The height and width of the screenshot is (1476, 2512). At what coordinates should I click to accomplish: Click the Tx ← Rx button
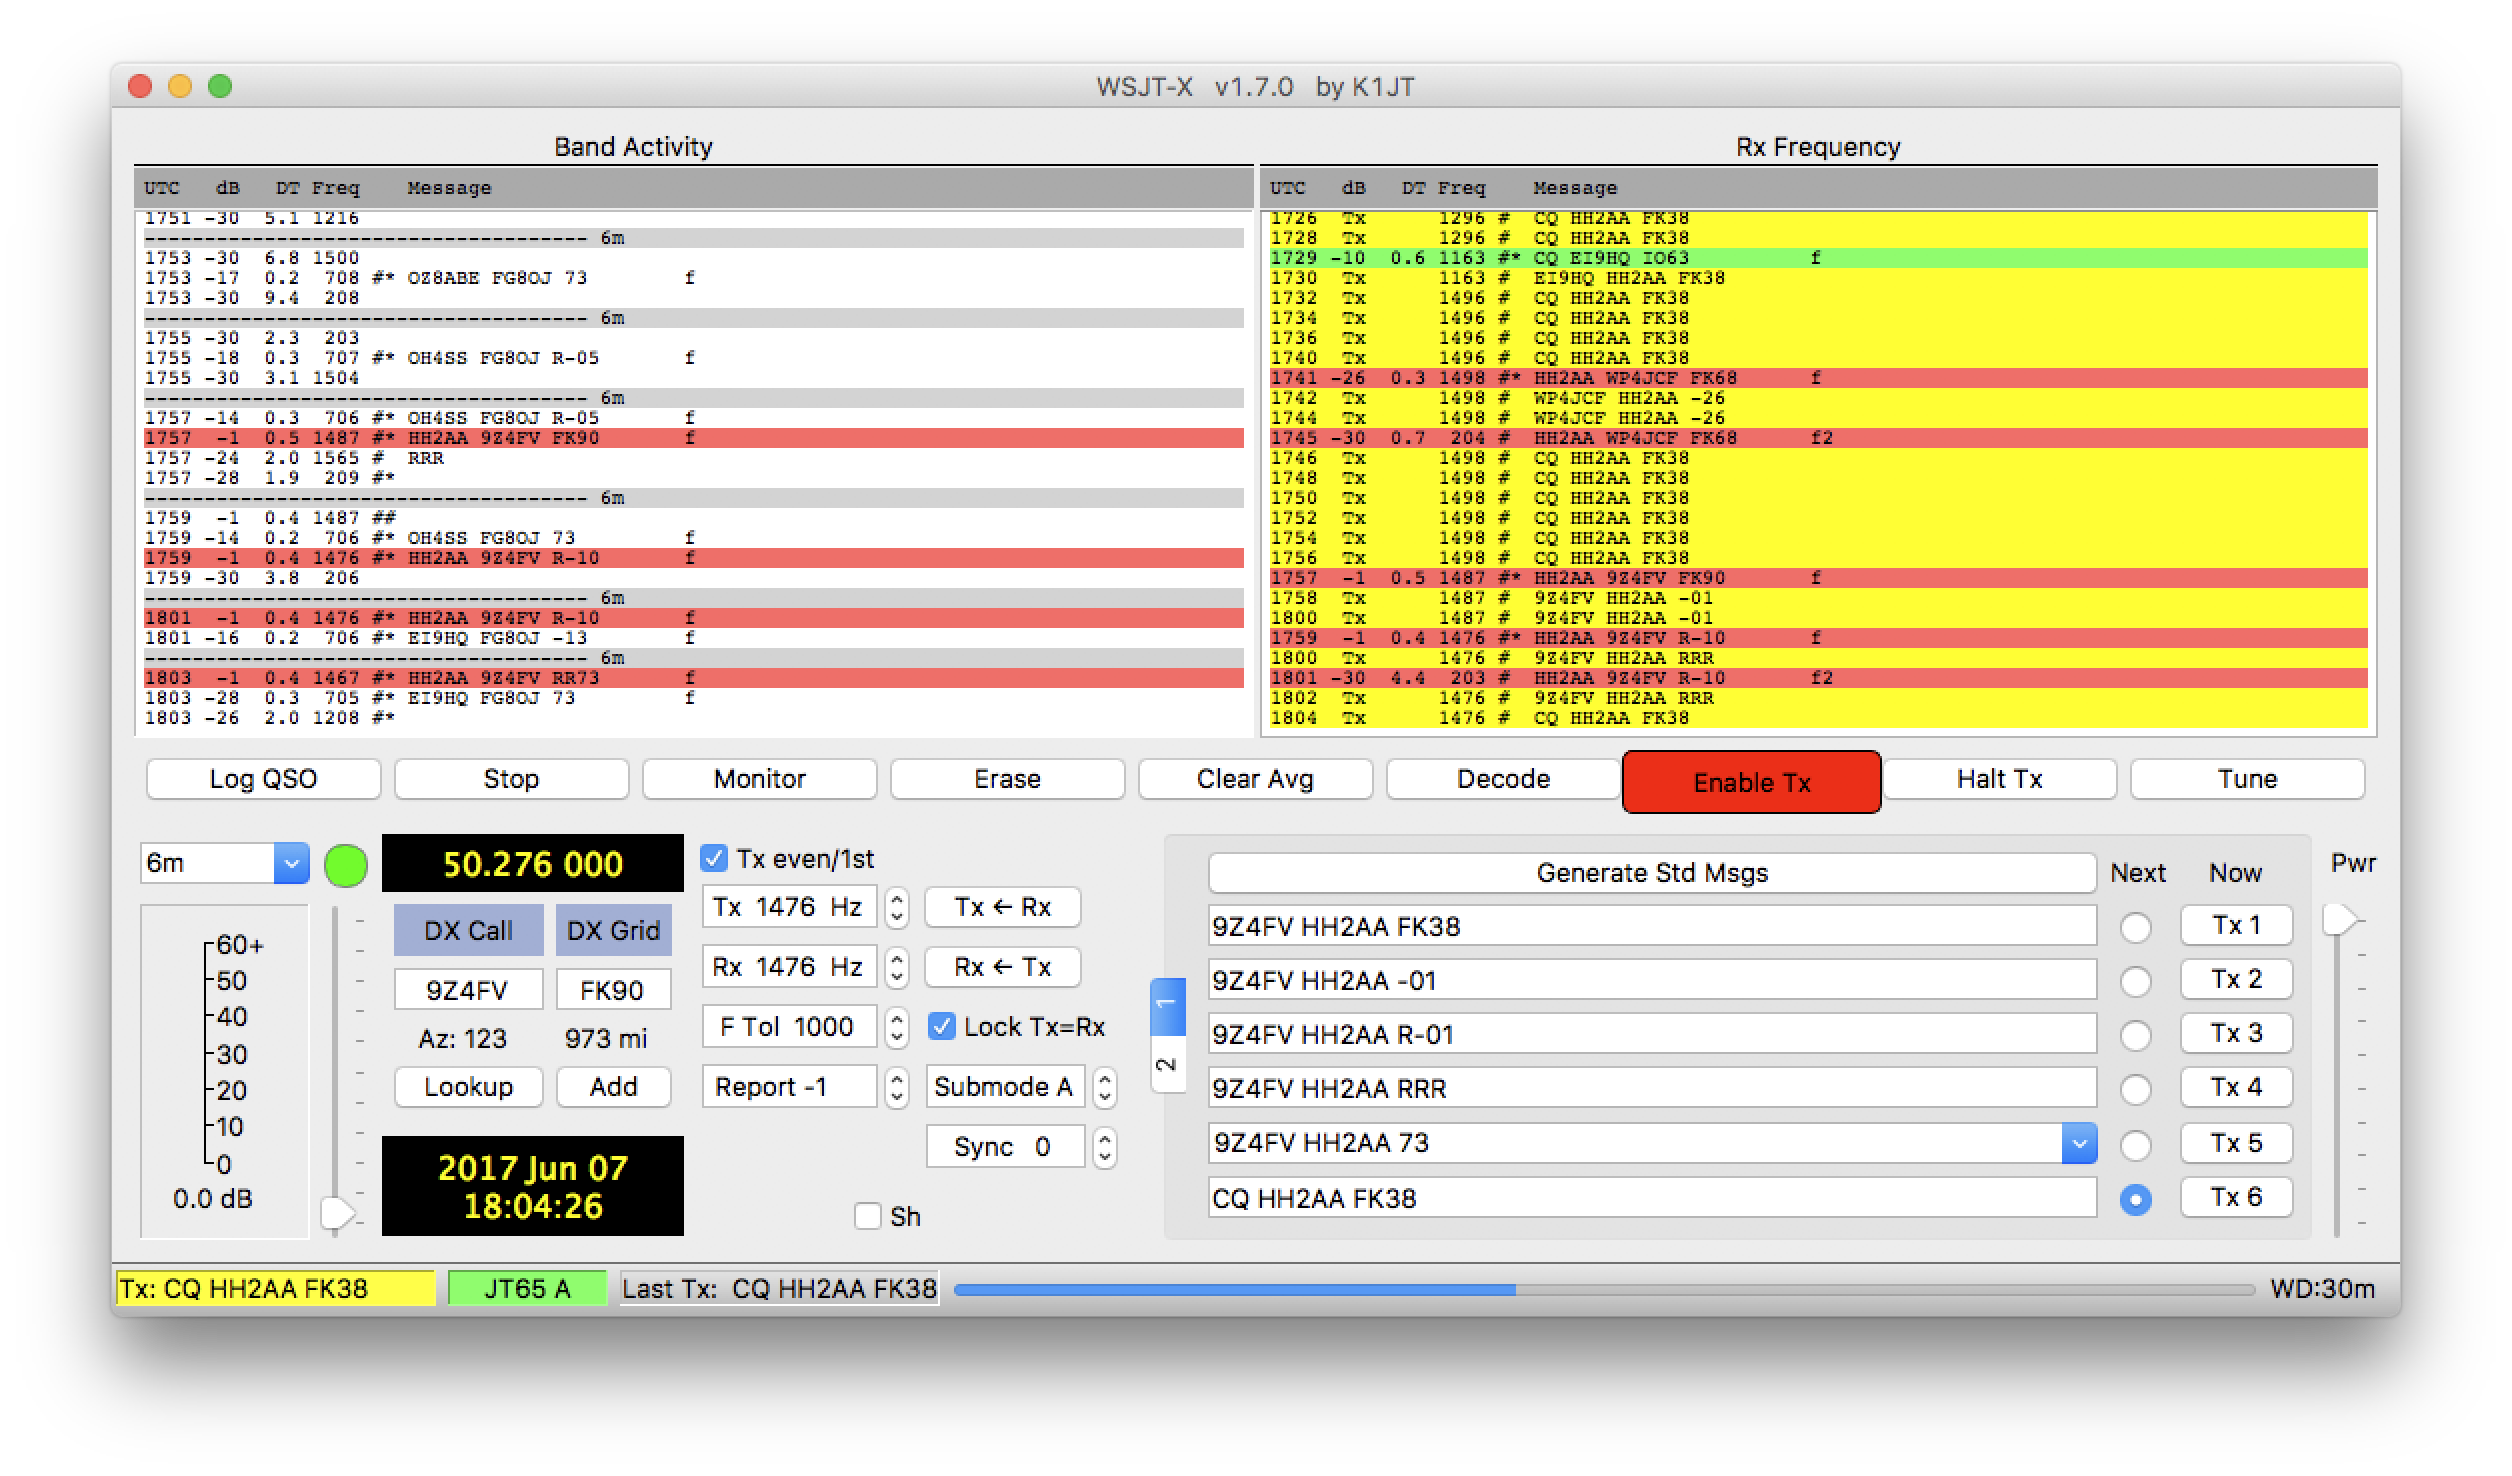(1002, 907)
